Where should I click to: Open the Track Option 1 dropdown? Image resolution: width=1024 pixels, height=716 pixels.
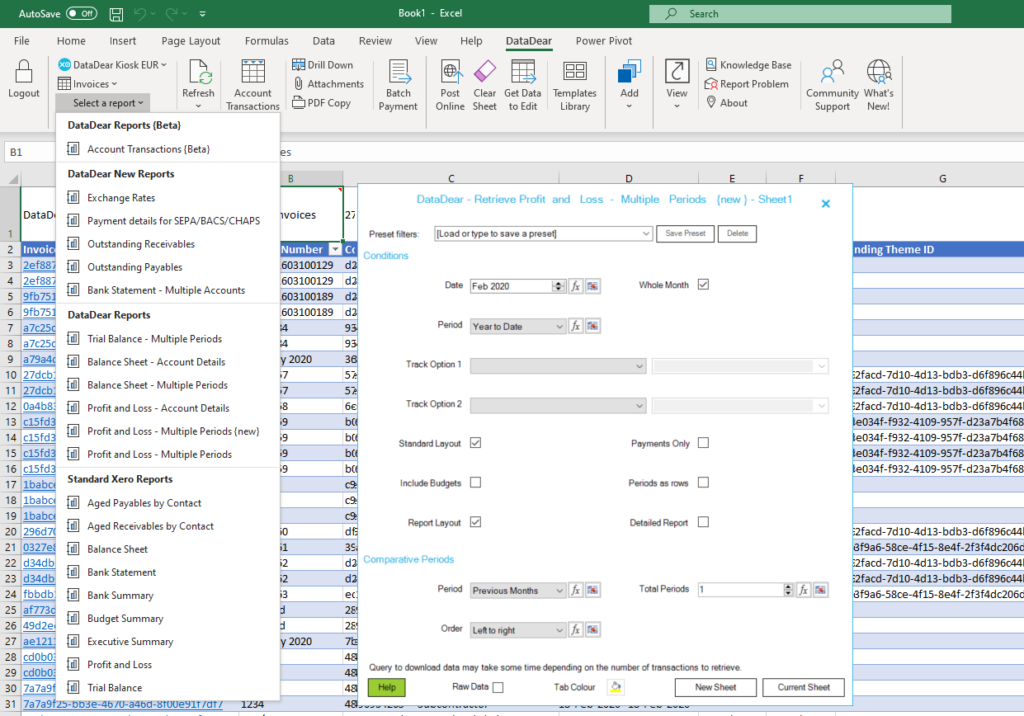coord(558,366)
